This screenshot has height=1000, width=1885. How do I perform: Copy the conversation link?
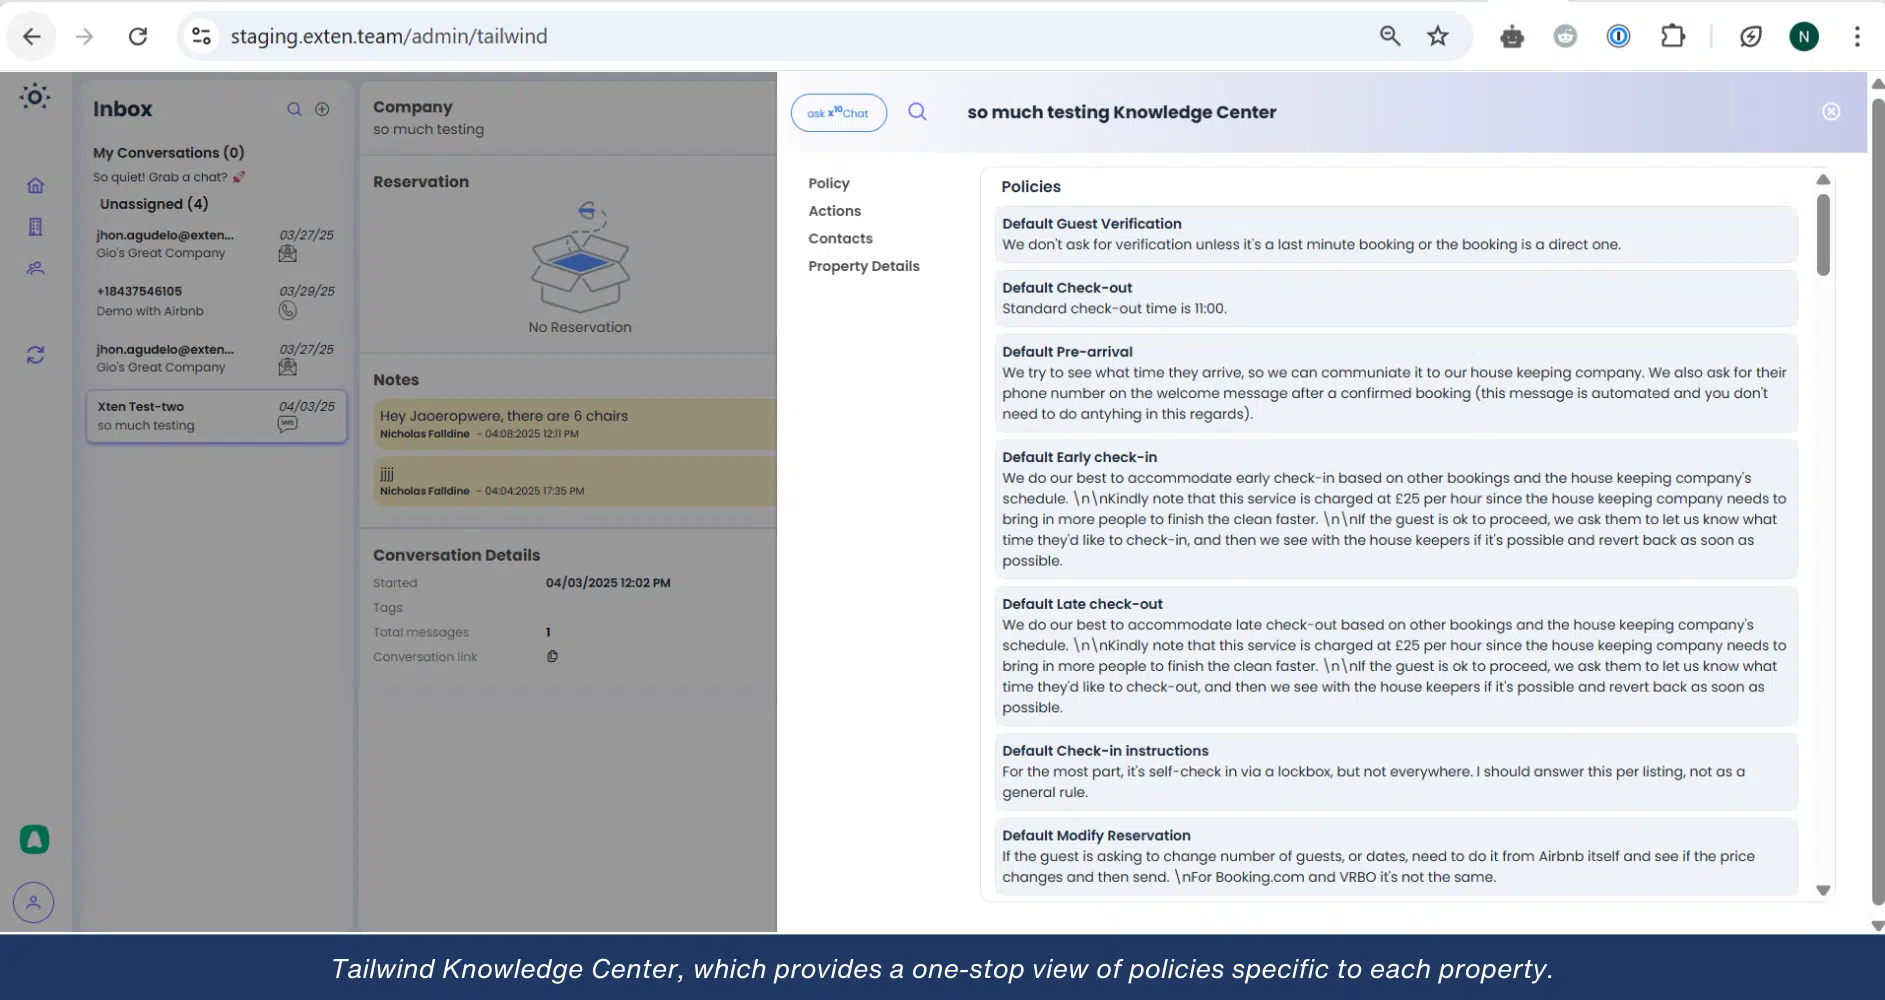coord(552,657)
